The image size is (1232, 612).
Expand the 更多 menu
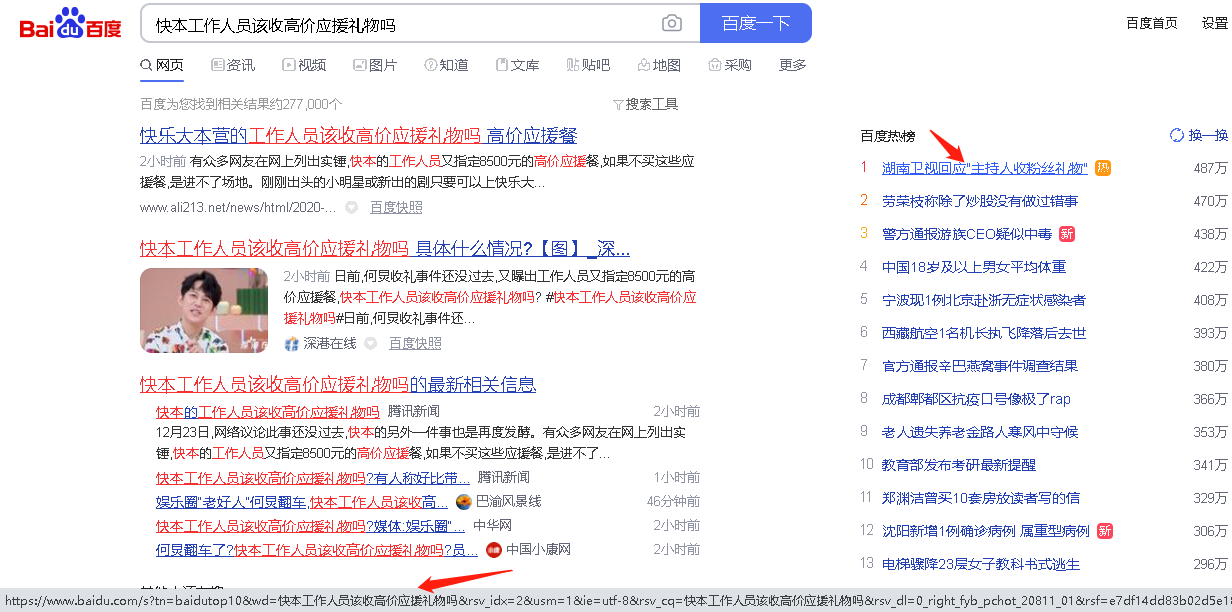pos(792,65)
